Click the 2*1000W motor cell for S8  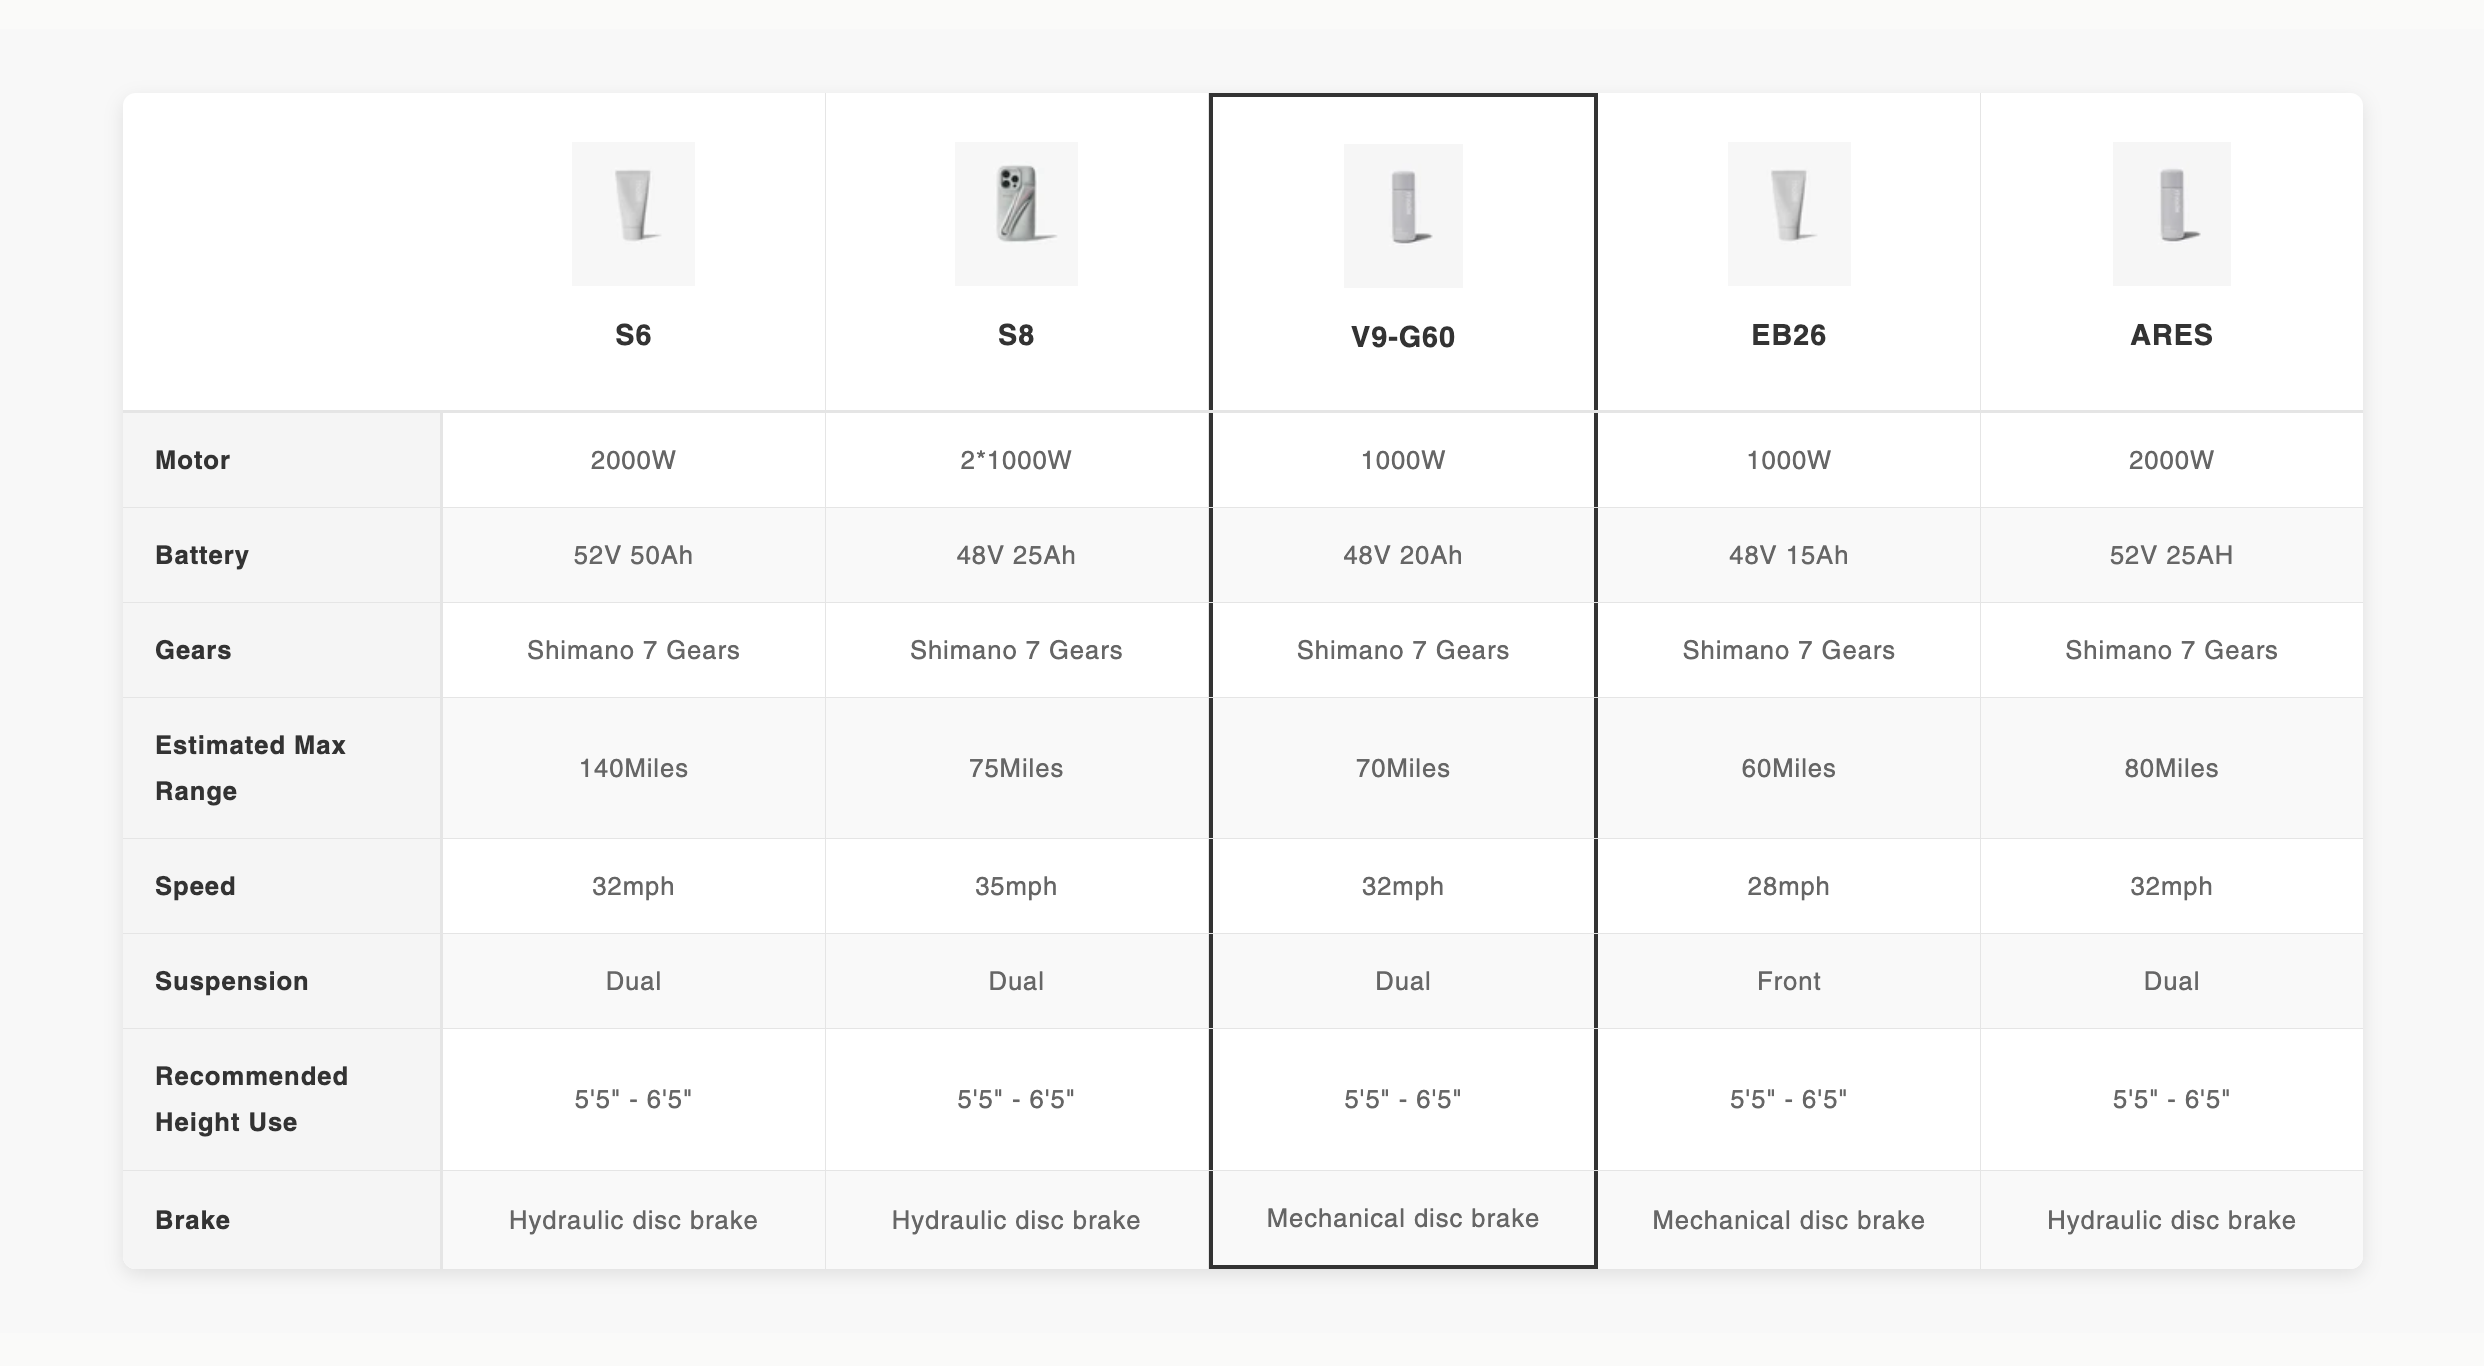tap(1016, 460)
